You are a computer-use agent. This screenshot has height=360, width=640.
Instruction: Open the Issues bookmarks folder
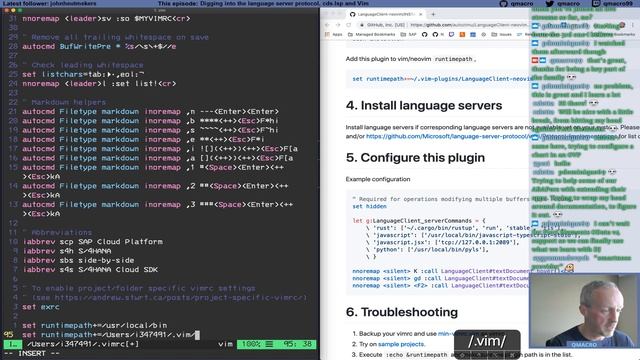click(x=502, y=35)
